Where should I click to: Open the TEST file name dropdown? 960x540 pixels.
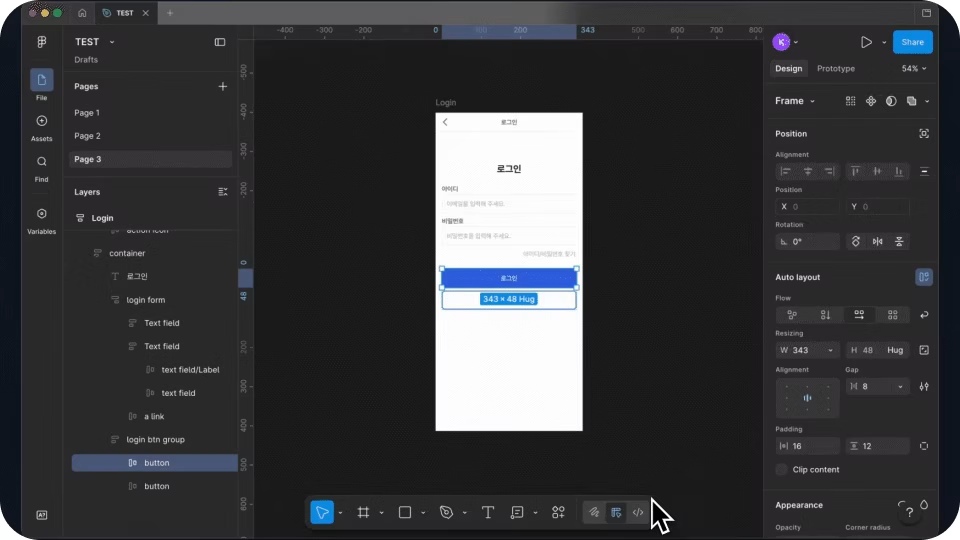[x=111, y=42]
